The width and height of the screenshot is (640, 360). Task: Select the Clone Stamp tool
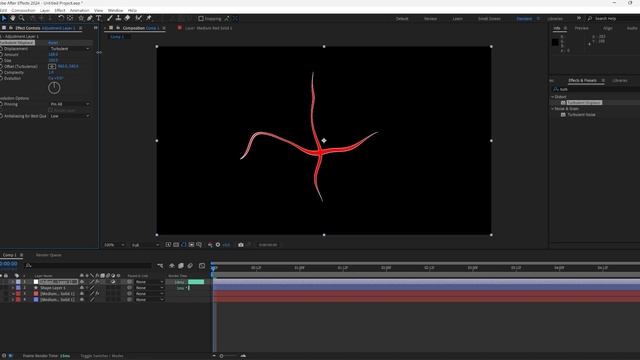[x=118, y=18]
